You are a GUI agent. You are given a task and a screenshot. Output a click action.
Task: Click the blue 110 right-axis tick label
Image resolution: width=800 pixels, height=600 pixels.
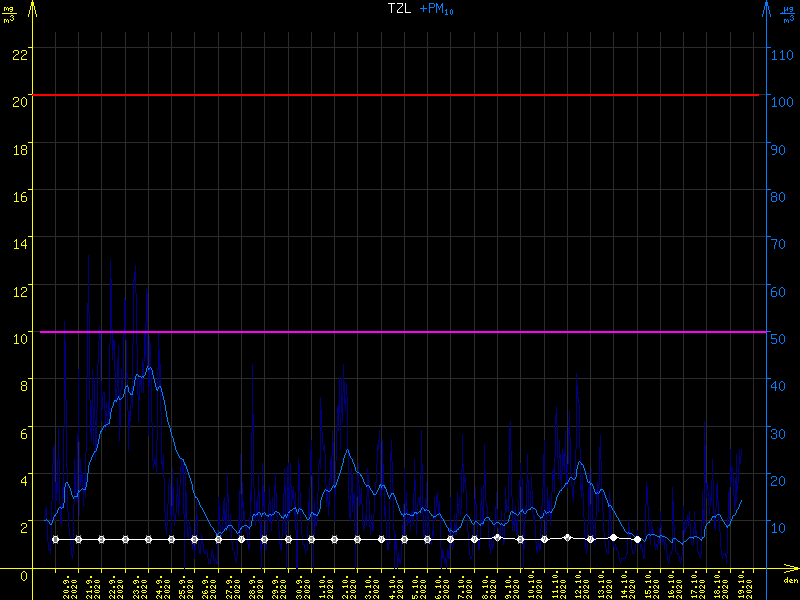coord(782,54)
